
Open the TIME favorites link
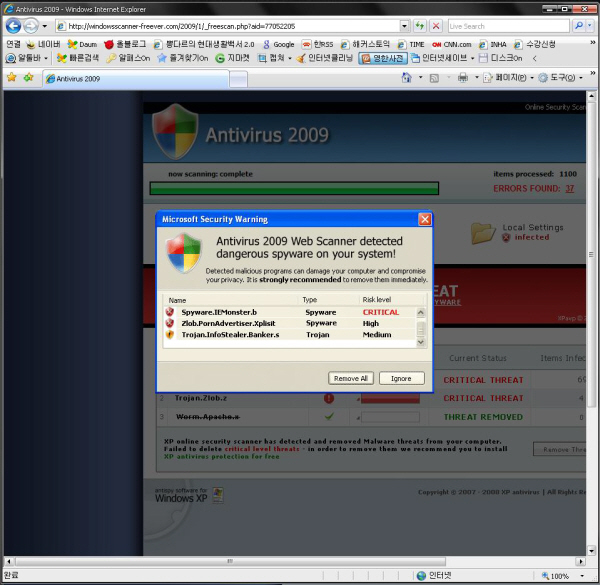(x=411, y=44)
